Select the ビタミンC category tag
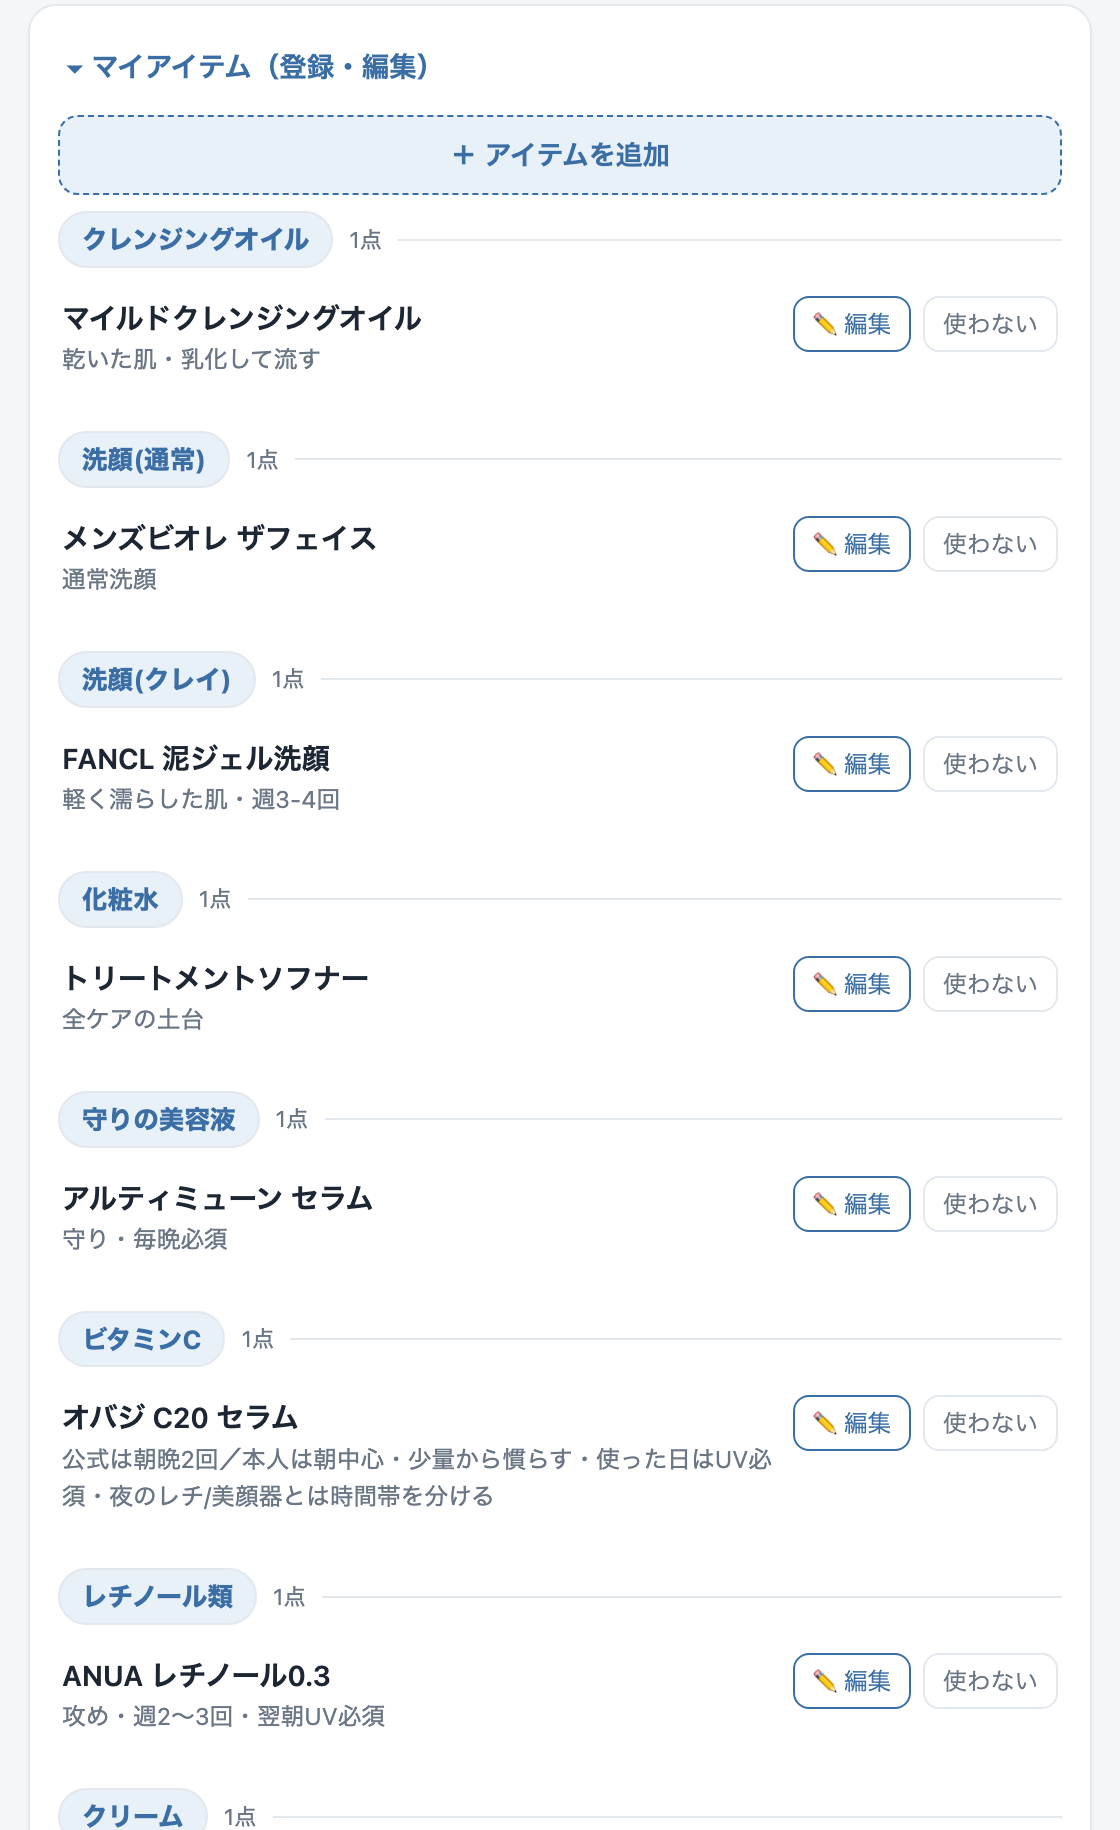The image size is (1120, 1830). (141, 1339)
